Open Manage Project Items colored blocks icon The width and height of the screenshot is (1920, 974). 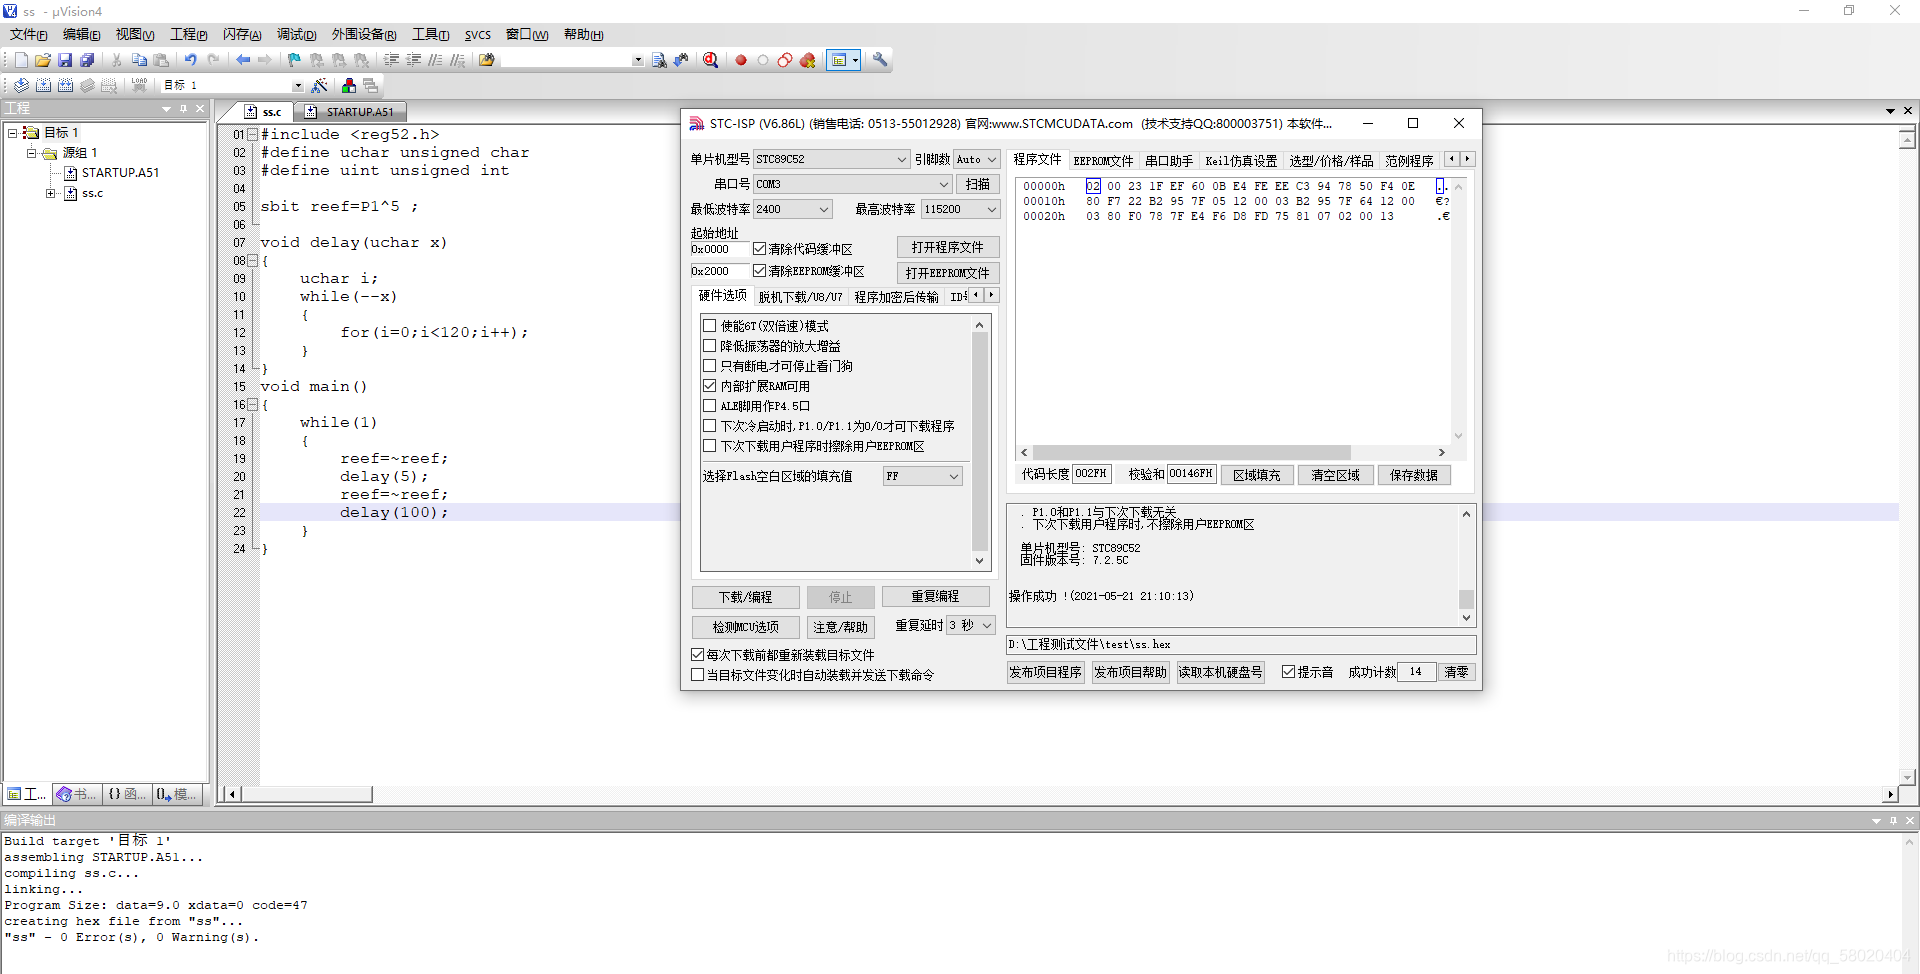coord(349,85)
